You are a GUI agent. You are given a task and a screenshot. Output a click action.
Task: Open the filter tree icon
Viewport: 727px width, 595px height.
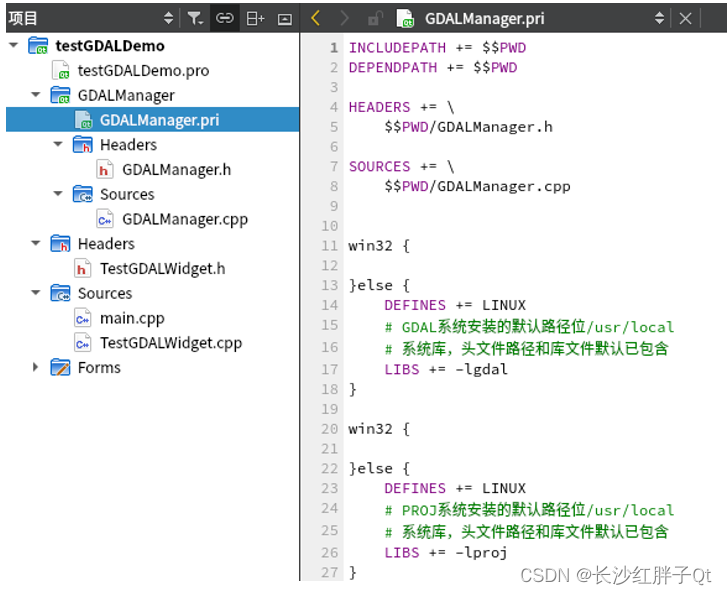click(195, 18)
